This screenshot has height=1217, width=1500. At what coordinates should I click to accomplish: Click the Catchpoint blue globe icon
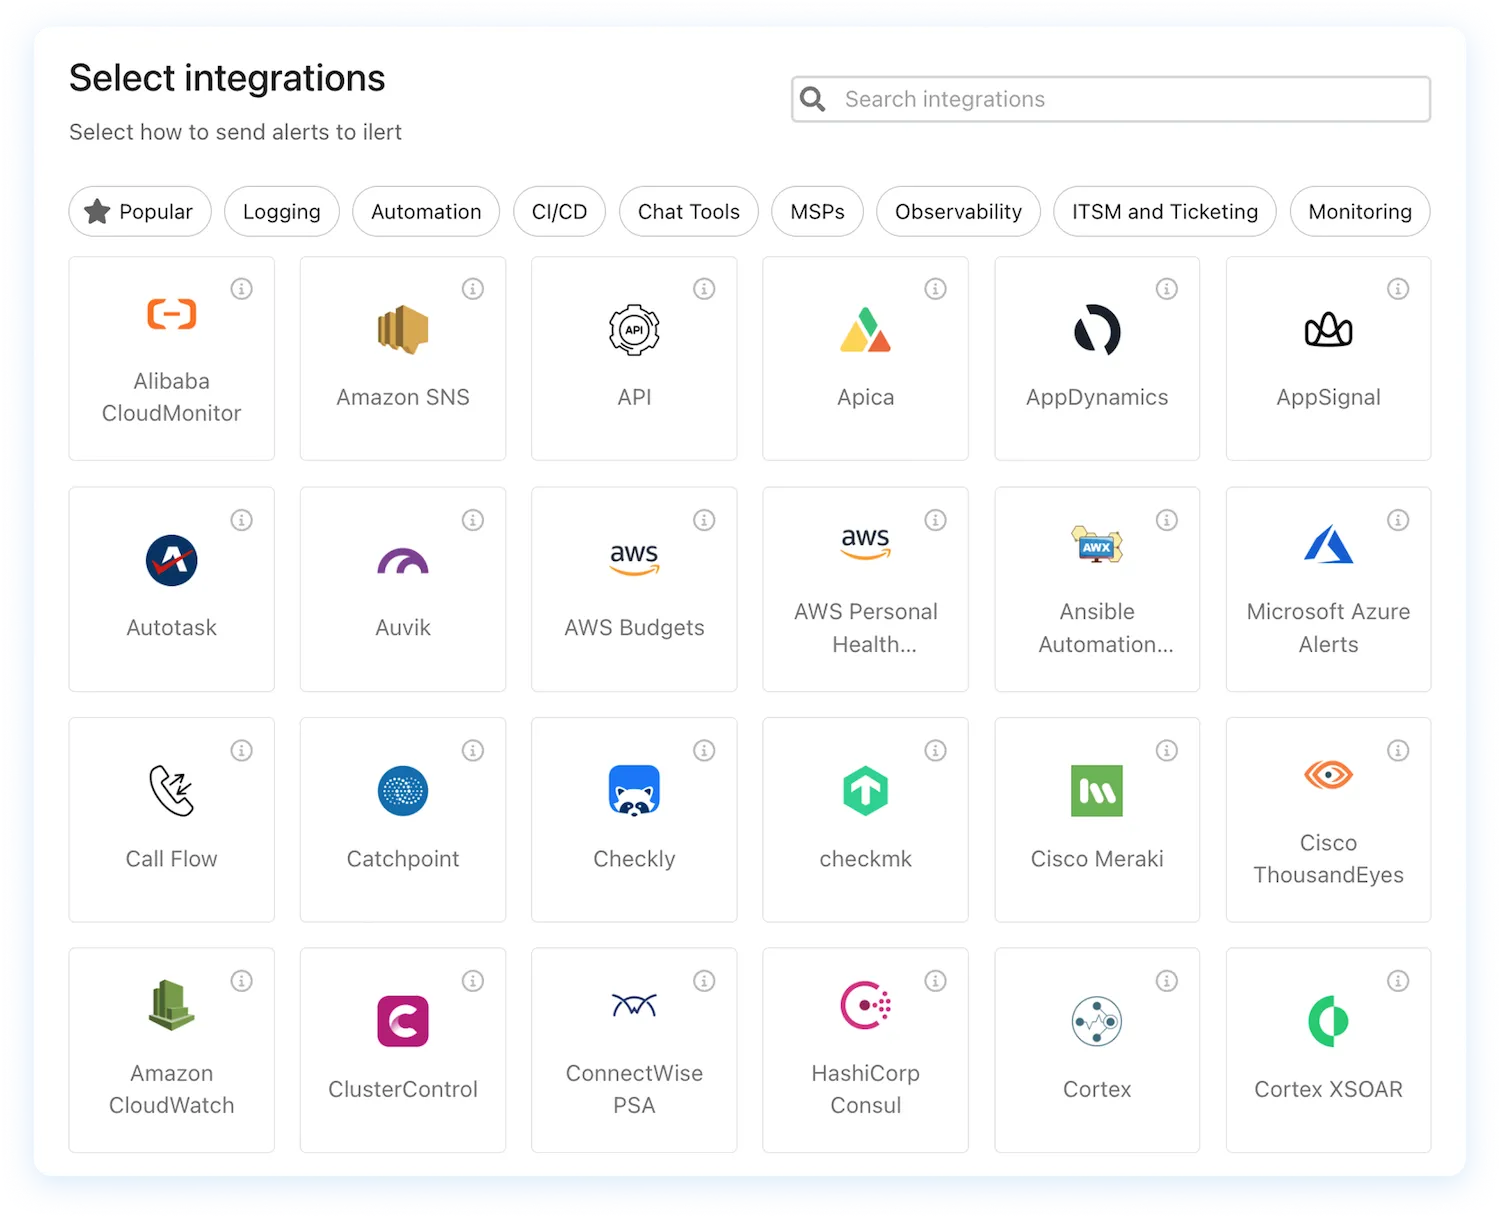click(403, 791)
